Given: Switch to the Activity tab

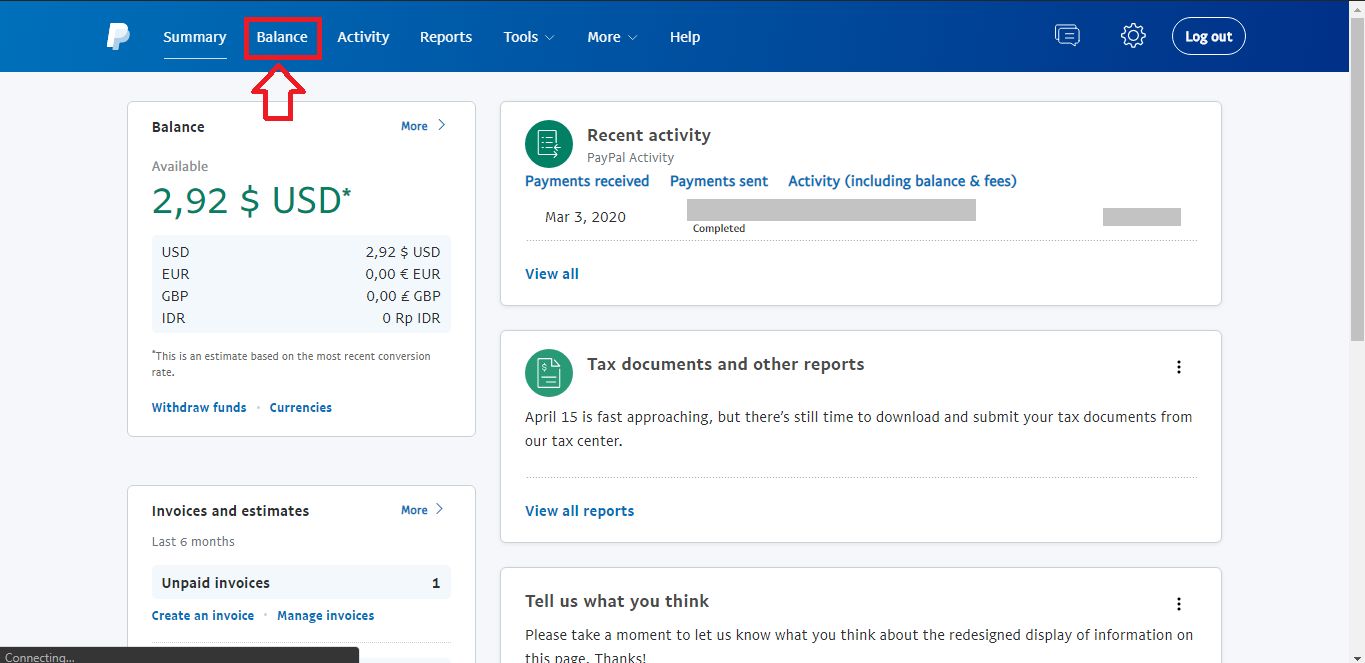Looking at the screenshot, I should pos(363,37).
